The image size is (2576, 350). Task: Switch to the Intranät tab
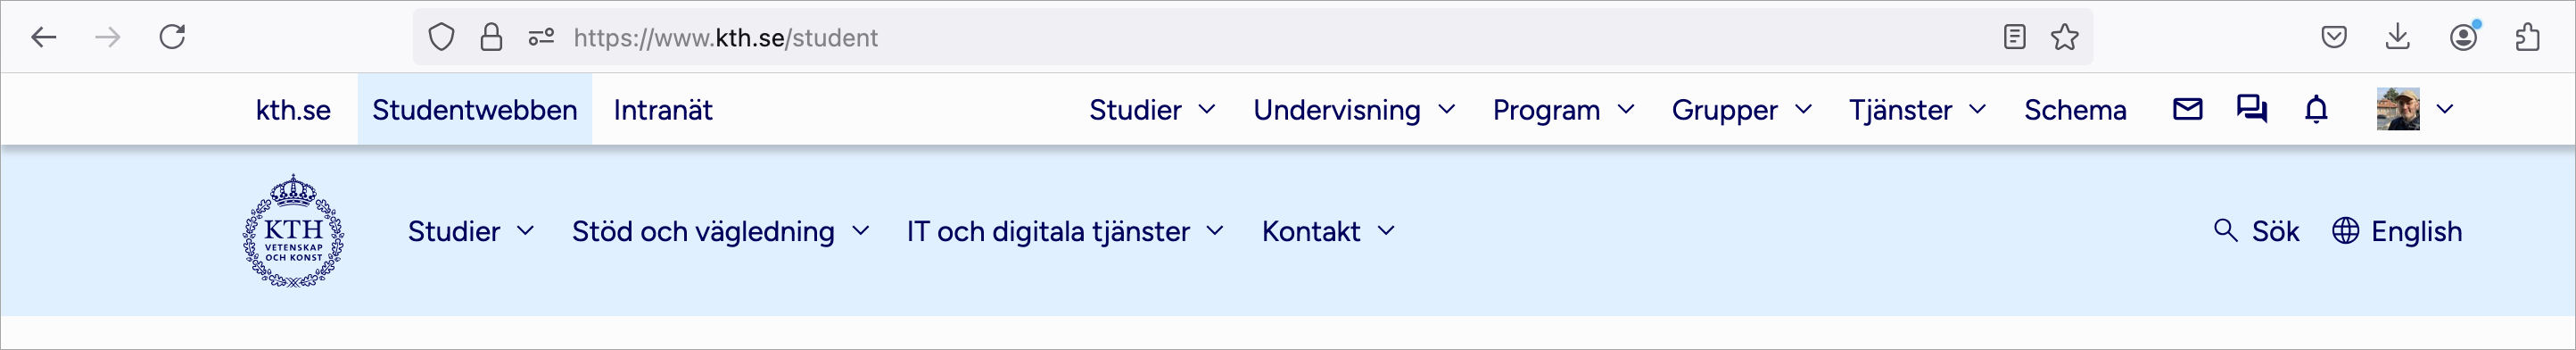[663, 109]
